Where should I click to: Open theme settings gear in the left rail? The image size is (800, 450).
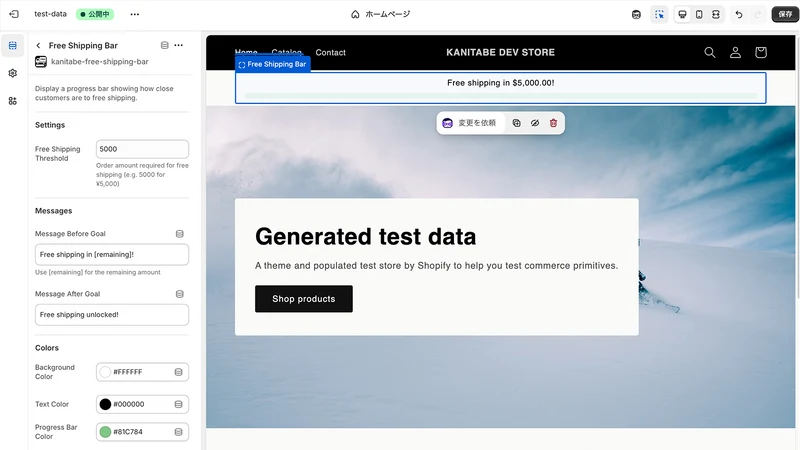pos(13,73)
